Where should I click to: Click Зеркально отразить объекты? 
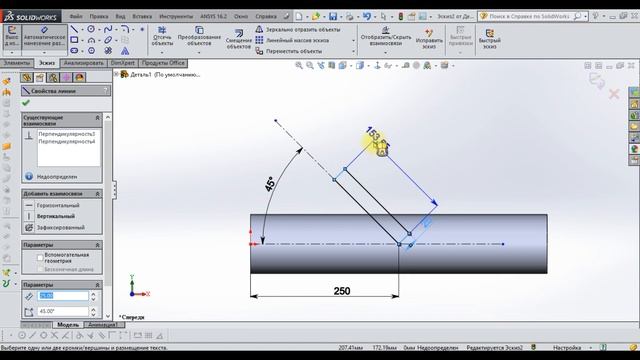(x=298, y=29)
